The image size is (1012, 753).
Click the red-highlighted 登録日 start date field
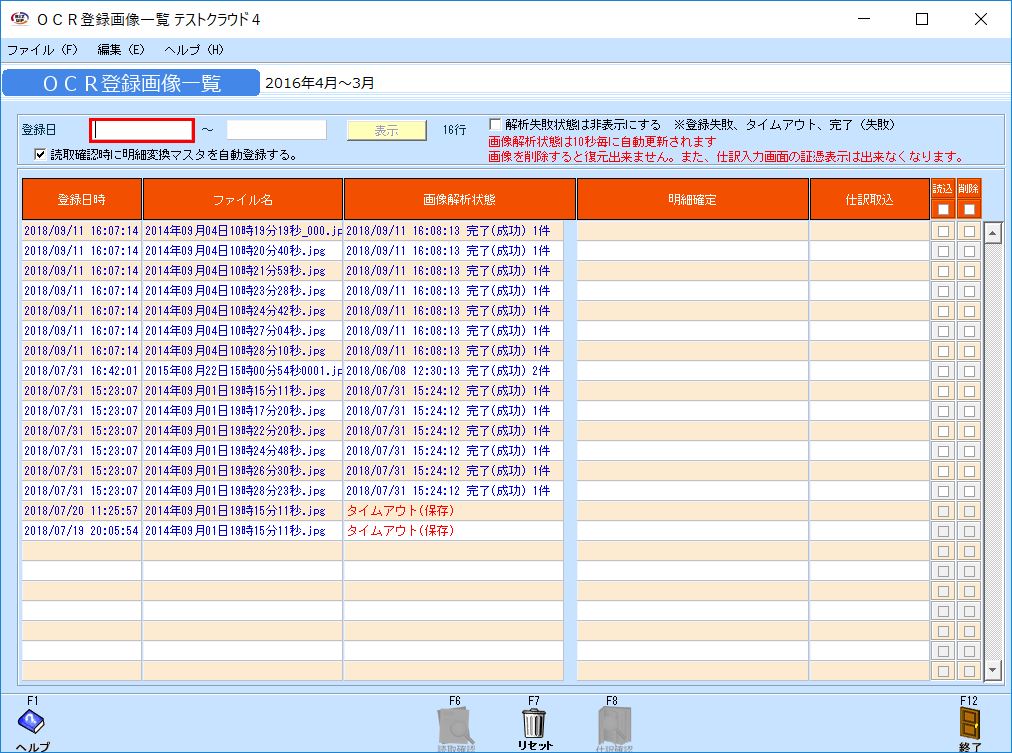(x=140, y=129)
